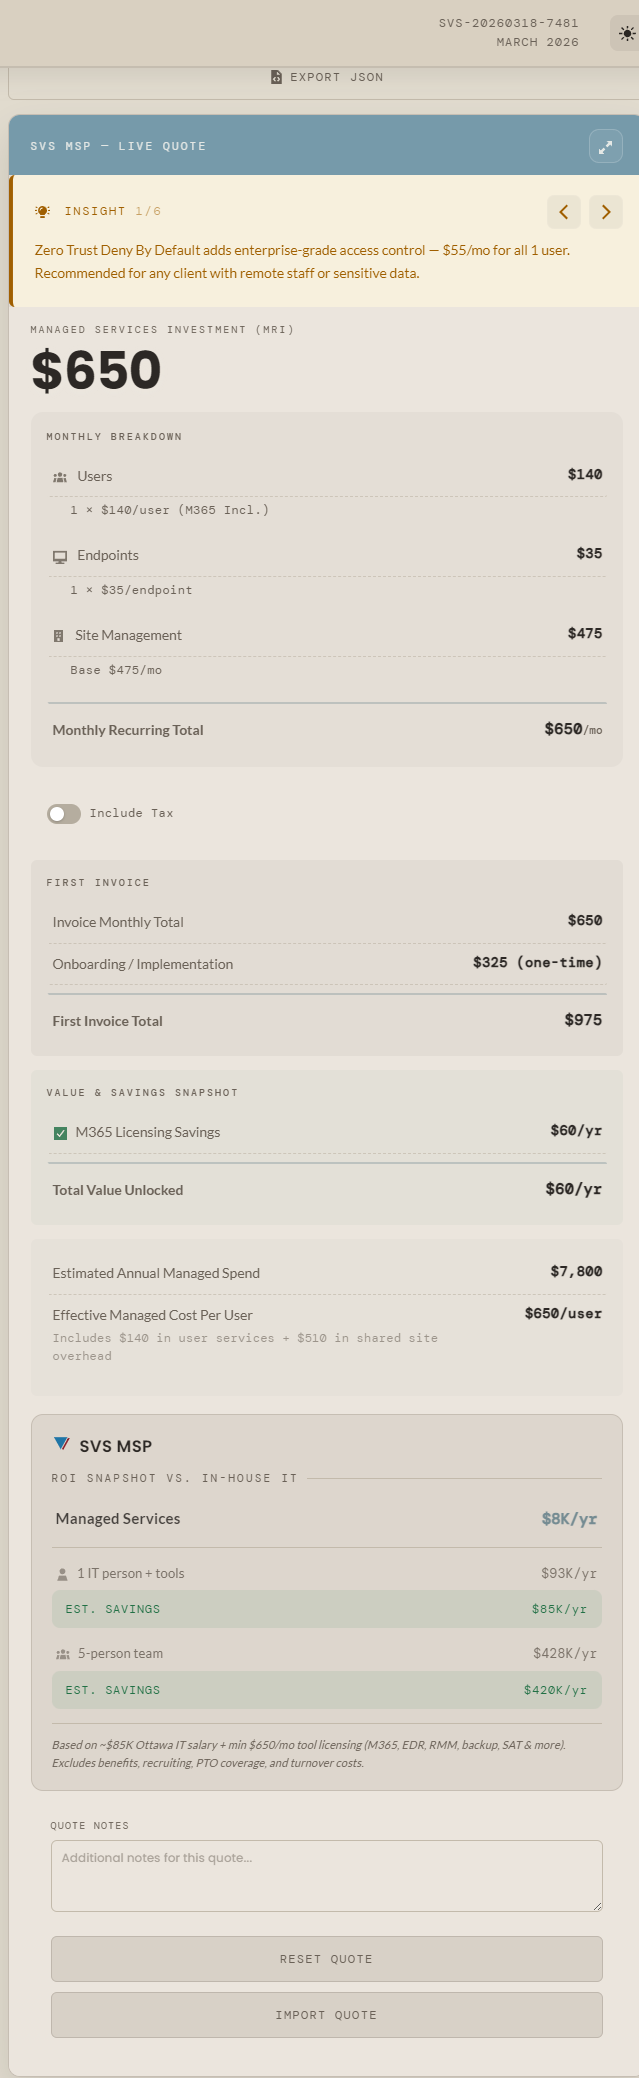Uncheck M365 Licensing Savings checkbox
The height and width of the screenshot is (2078, 639).
pyautogui.click(x=60, y=1133)
